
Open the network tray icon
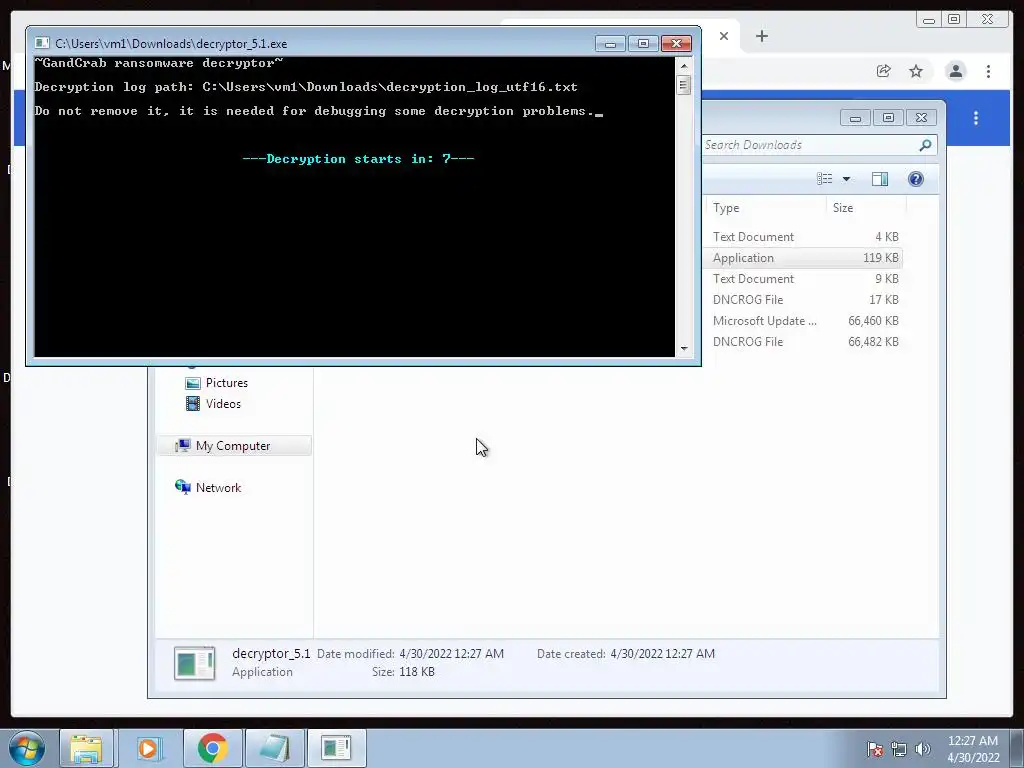click(899, 749)
